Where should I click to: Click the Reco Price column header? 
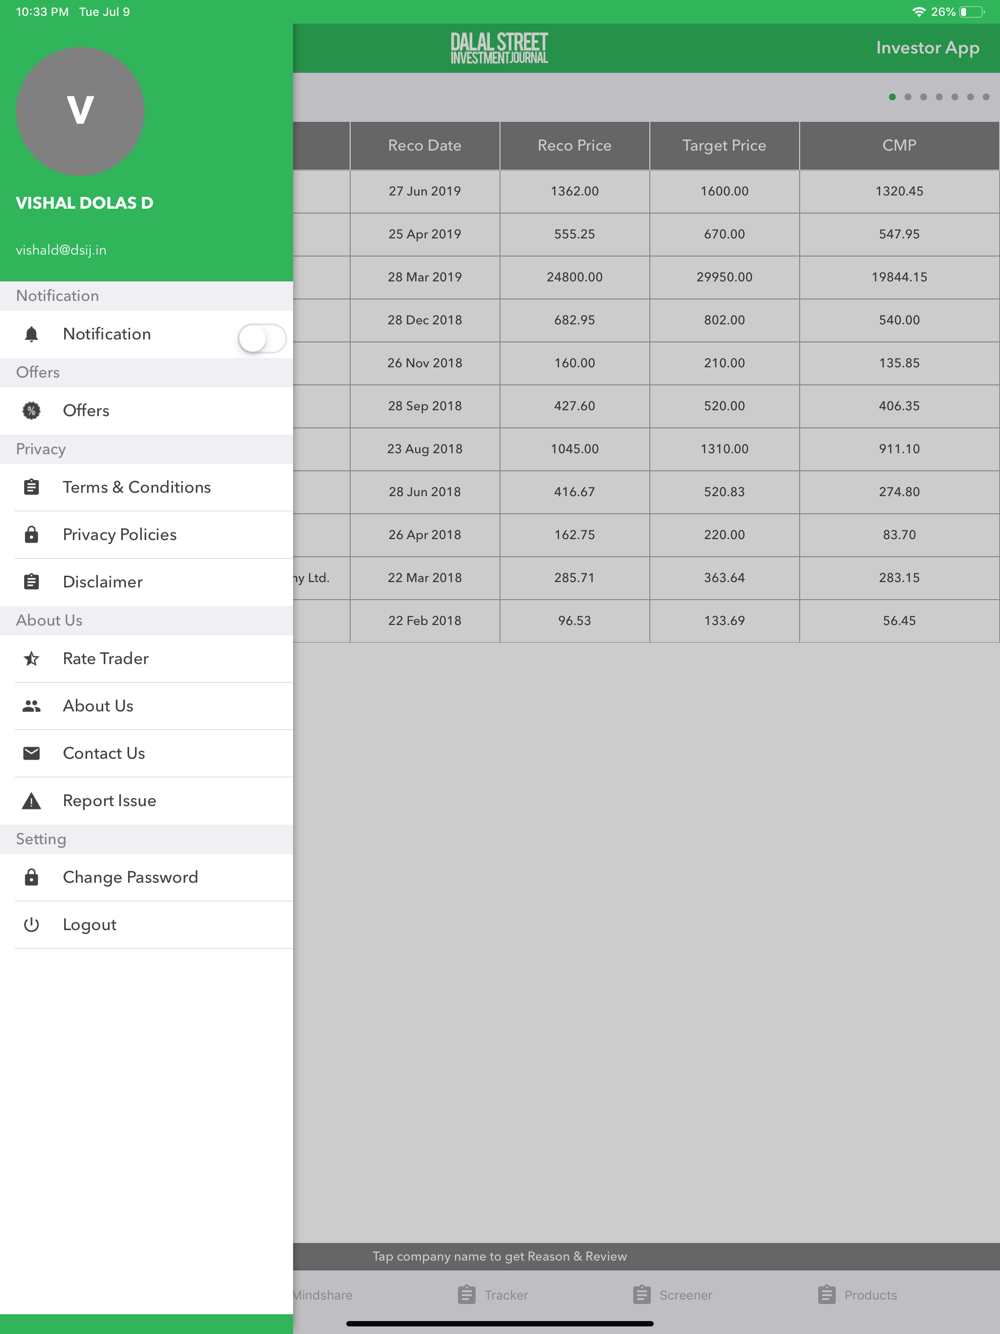coord(575,146)
